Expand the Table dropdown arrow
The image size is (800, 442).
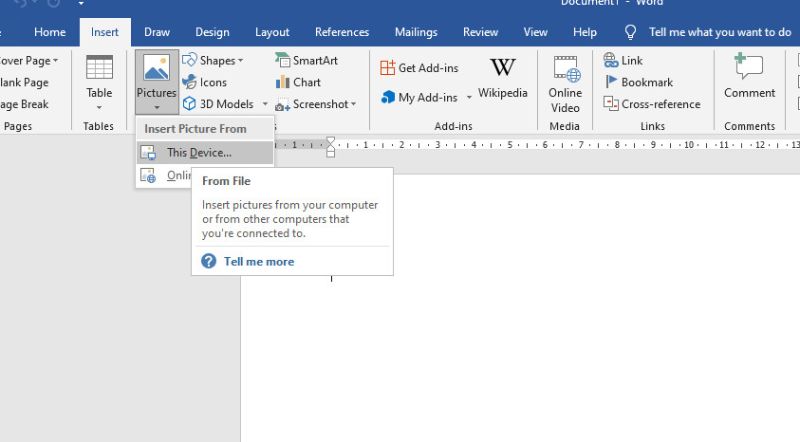(x=99, y=107)
